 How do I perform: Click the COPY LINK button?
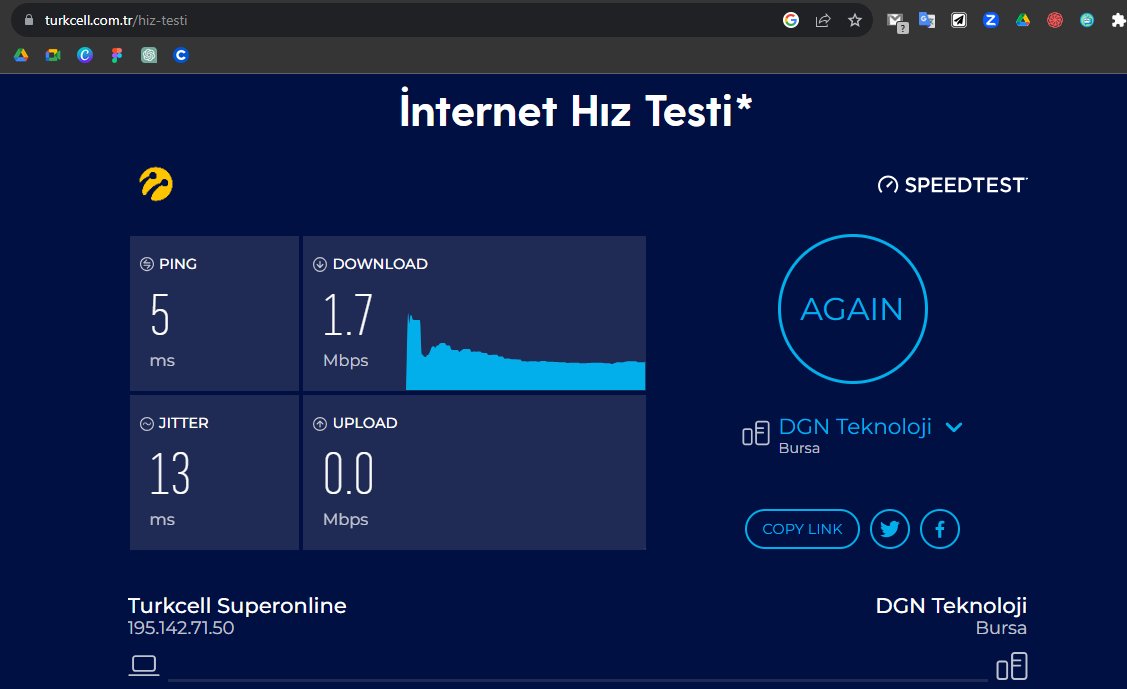pyautogui.click(x=802, y=529)
